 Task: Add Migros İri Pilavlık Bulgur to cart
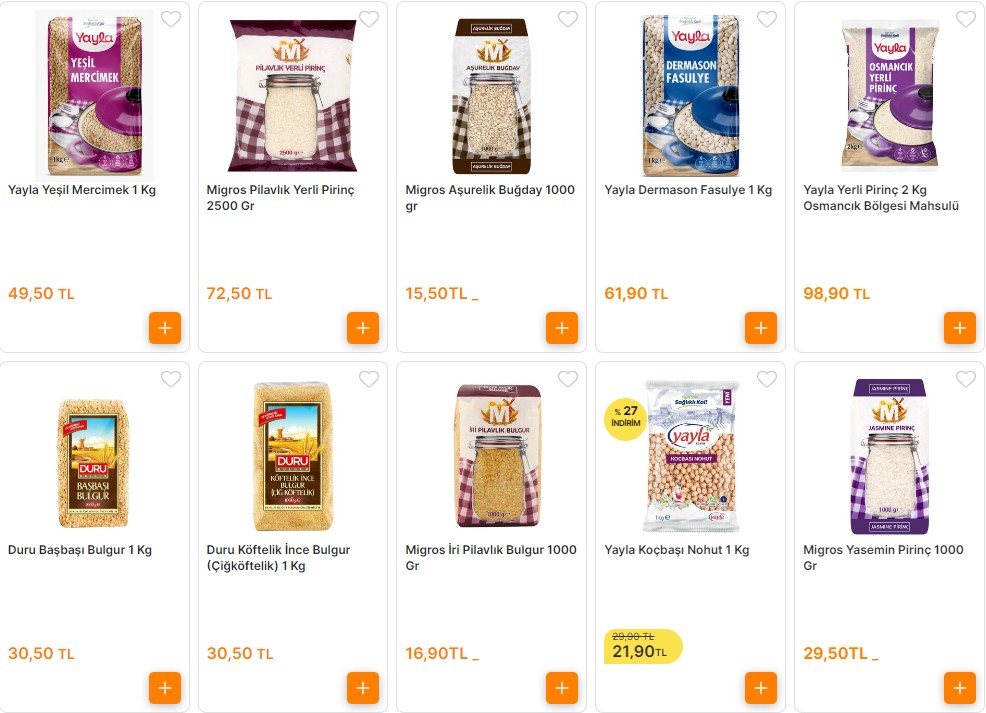562,688
